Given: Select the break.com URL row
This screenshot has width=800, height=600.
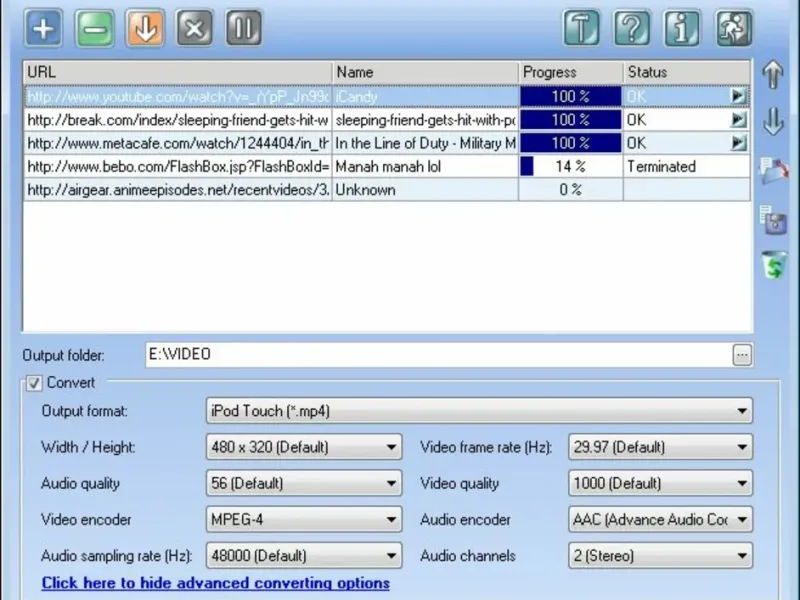Looking at the screenshot, I should pos(387,120).
